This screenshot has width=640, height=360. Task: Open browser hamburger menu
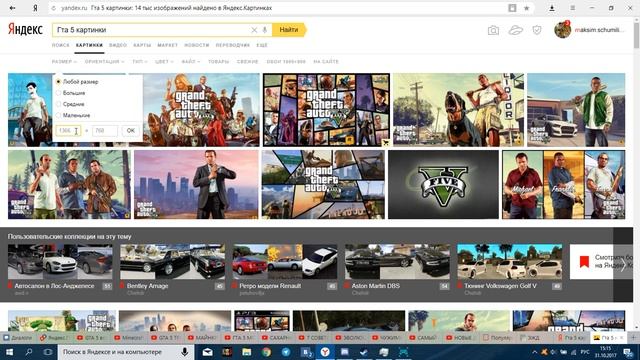tap(573, 8)
